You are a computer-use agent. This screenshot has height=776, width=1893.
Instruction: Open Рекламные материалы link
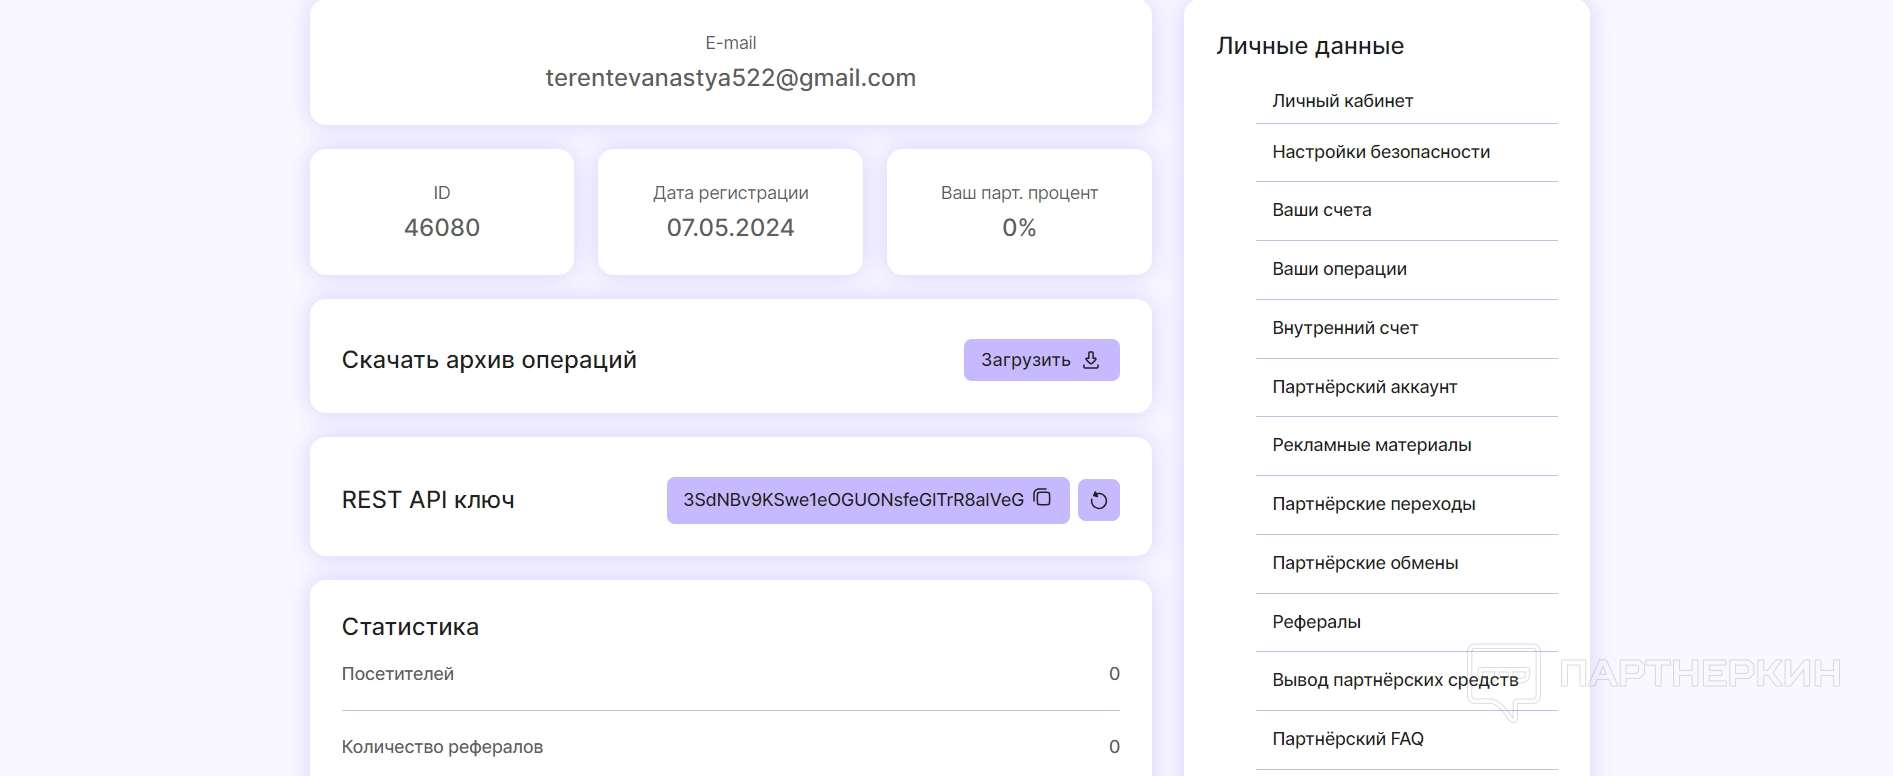pos(1371,445)
